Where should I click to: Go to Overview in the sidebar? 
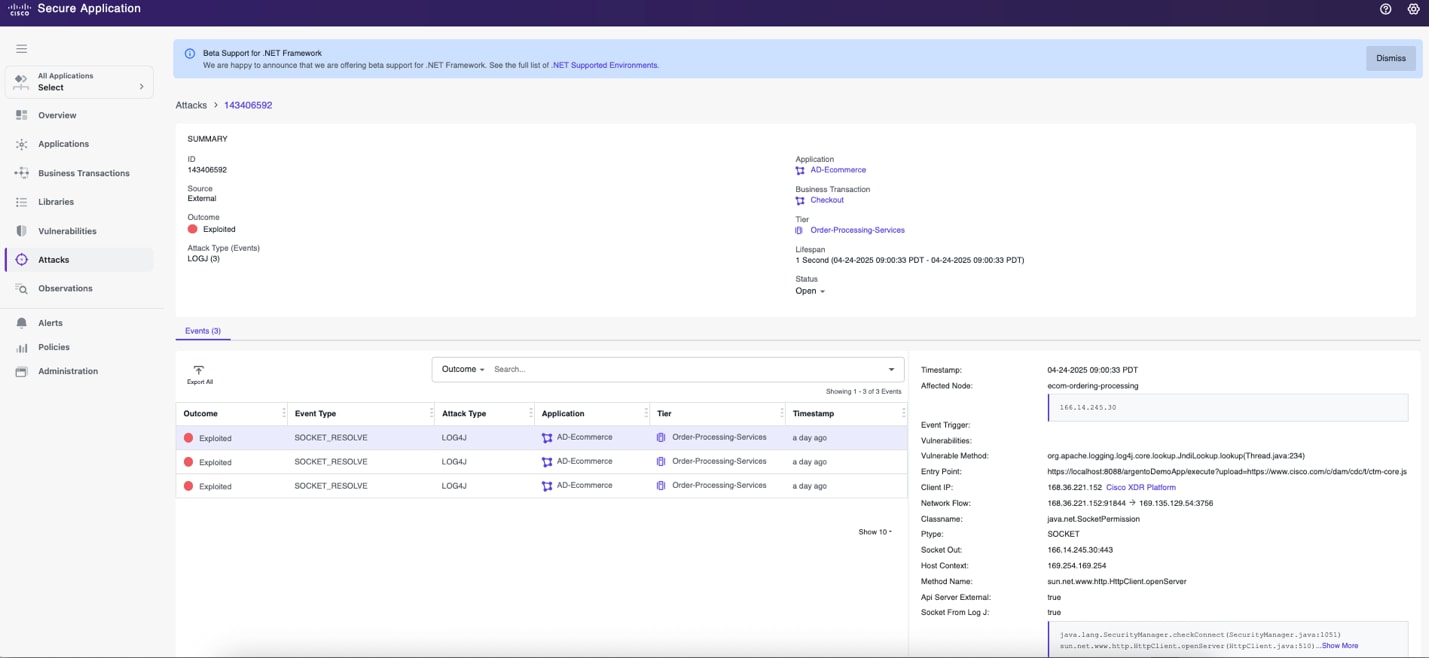click(x=57, y=115)
